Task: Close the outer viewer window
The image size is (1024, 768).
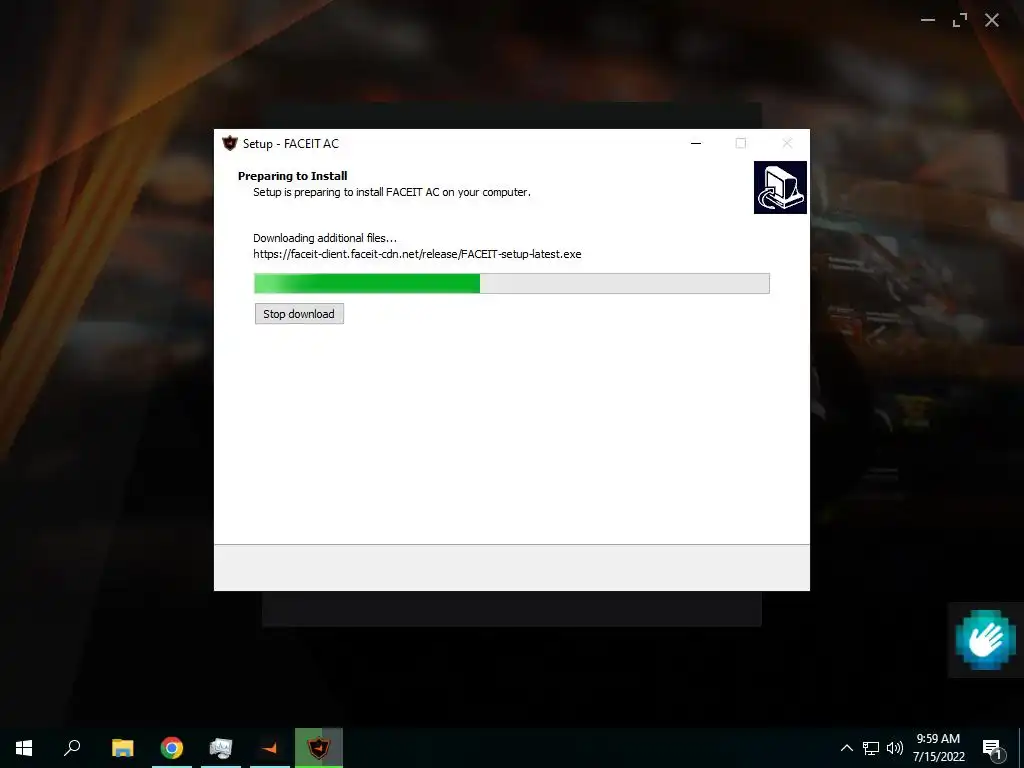Action: point(992,20)
